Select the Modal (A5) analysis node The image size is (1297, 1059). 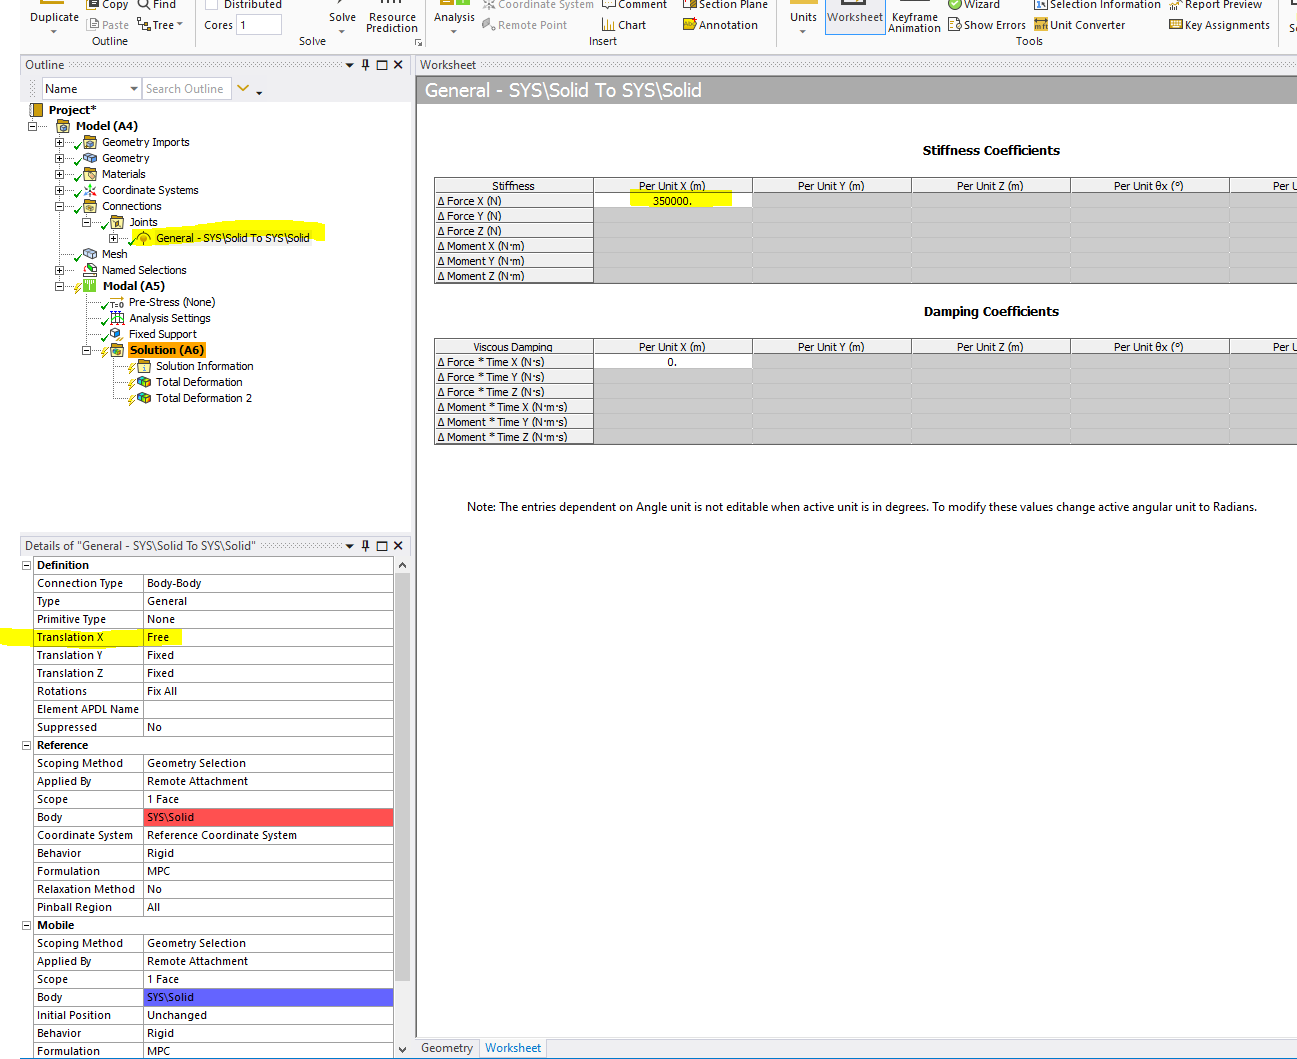133,286
